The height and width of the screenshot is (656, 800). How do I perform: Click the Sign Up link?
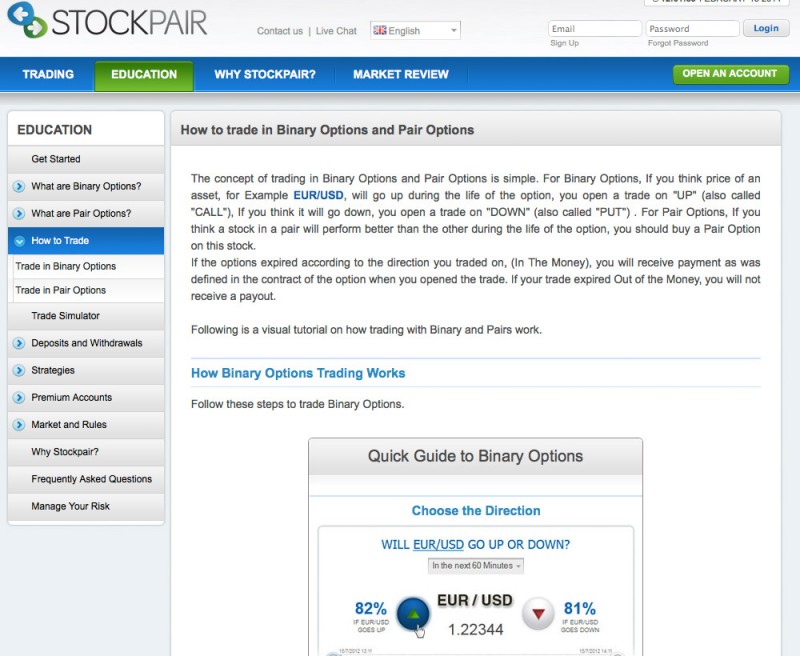pos(564,43)
